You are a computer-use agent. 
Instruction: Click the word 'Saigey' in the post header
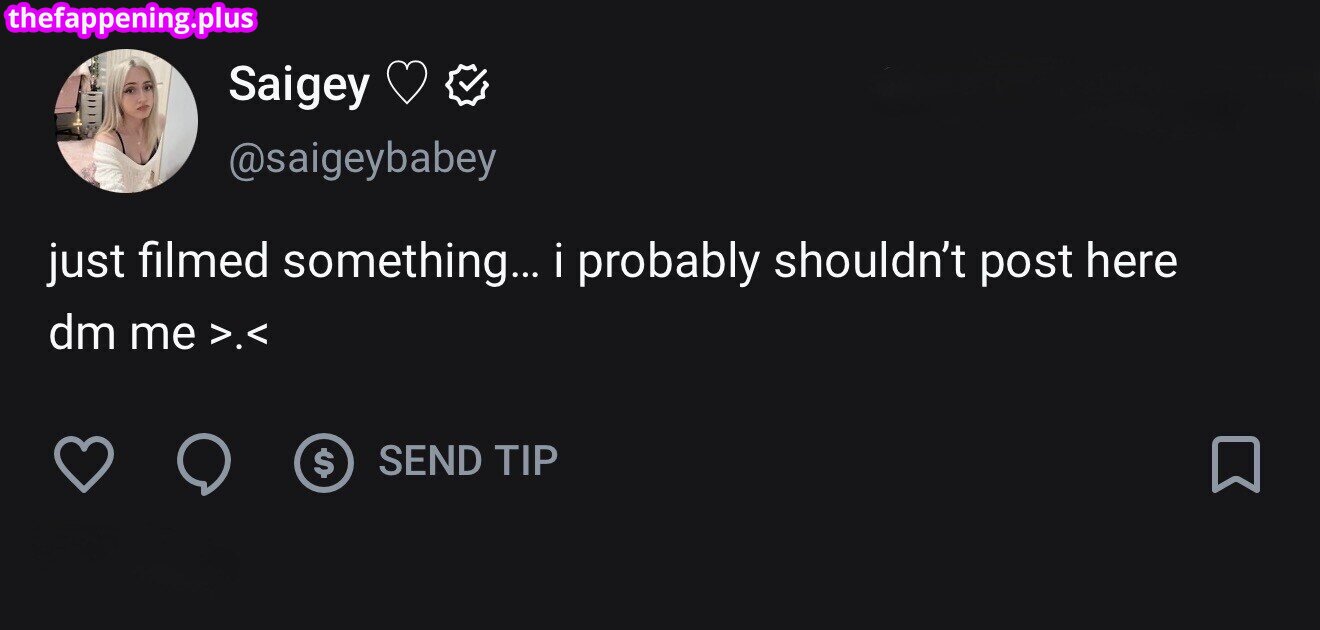click(x=299, y=85)
